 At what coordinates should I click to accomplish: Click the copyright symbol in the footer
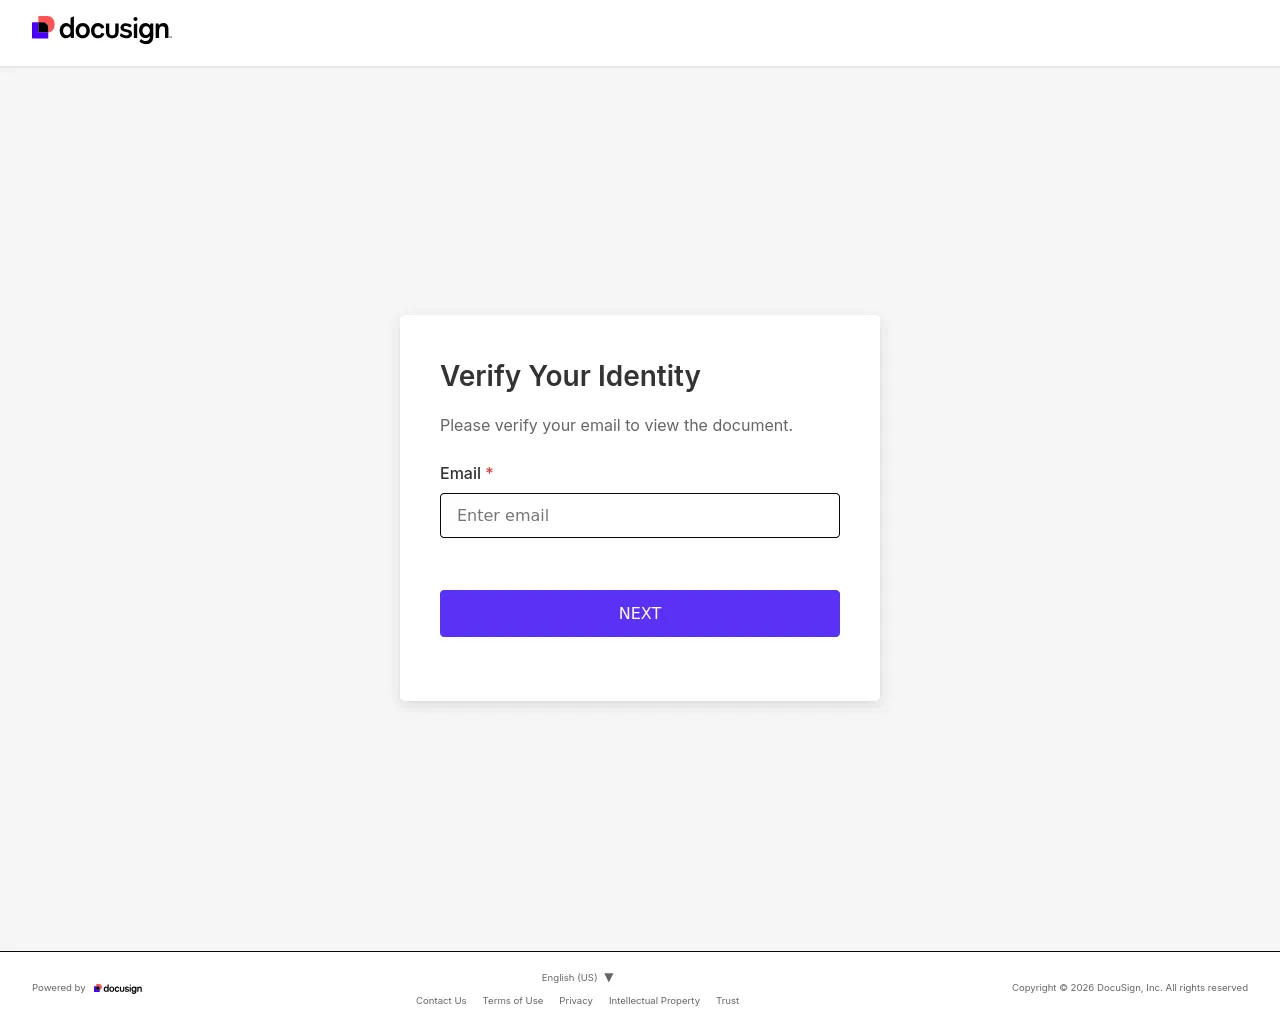1064,988
